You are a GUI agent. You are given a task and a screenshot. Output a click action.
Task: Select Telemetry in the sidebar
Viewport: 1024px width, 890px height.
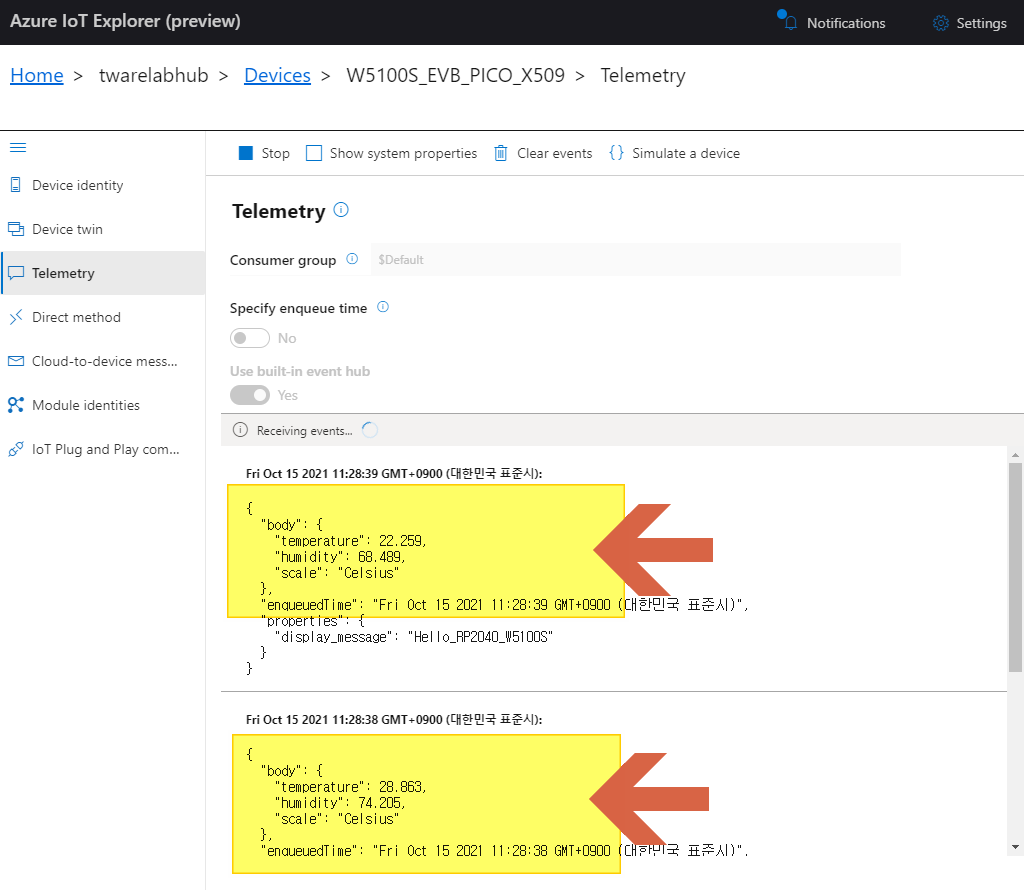click(x=103, y=273)
